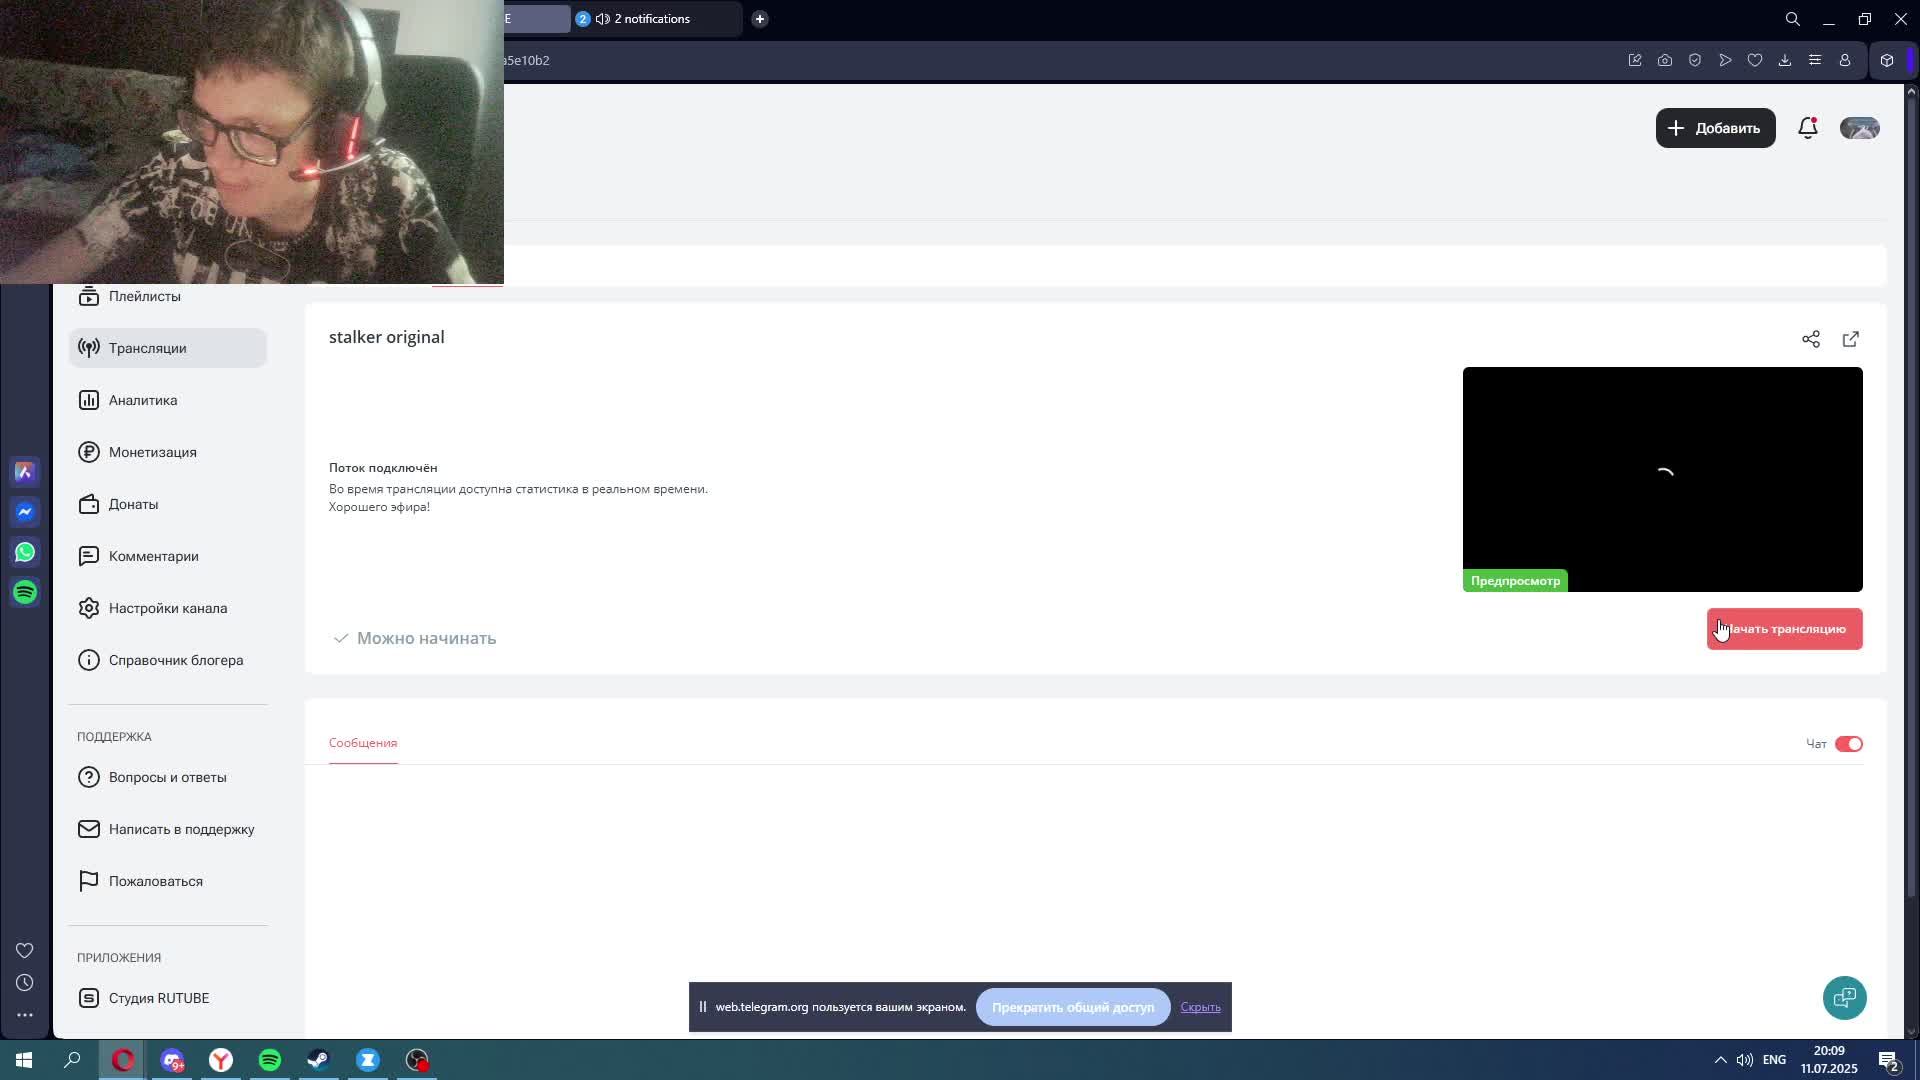Image resolution: width=1920 pixels, height=1080 pixels.
Task: Open user profile avatar menu
Action: [x=1859, y=128]
